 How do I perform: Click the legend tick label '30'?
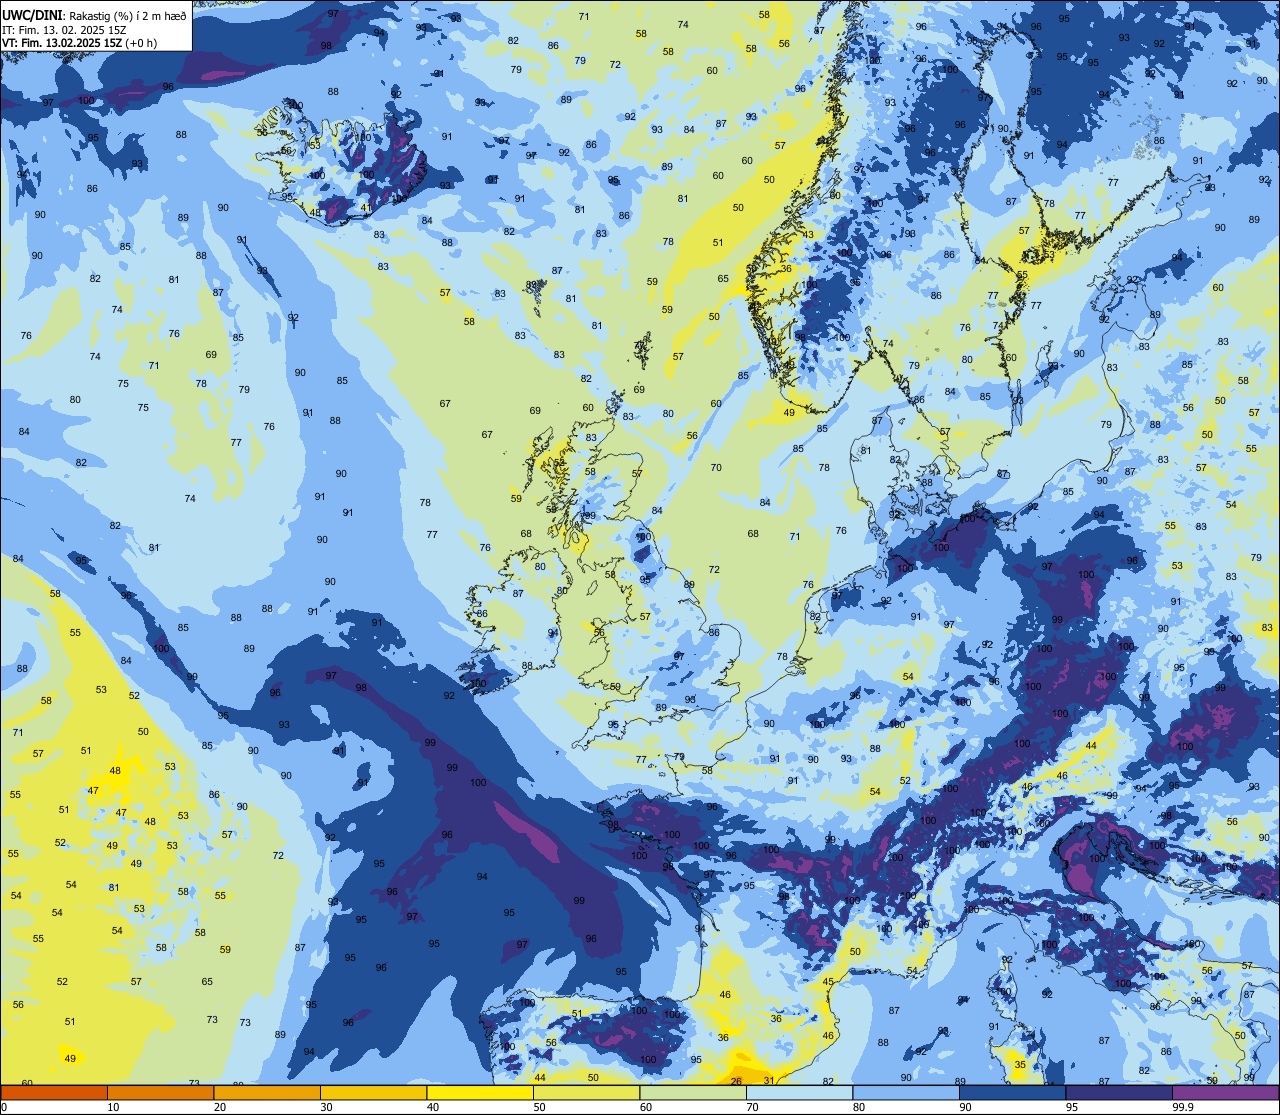(x=326, y=1106)
